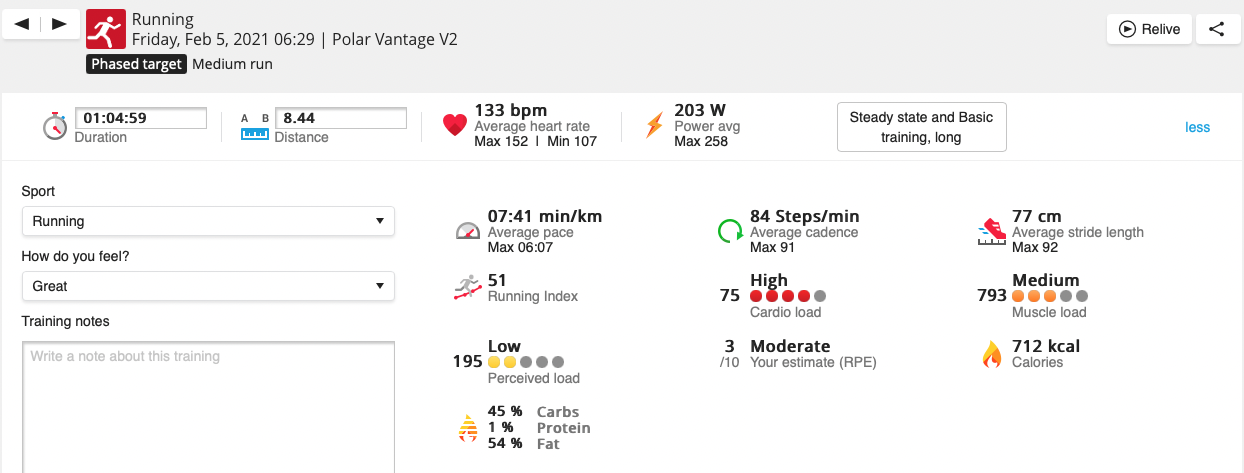The image size is (1244, 473).
Task: Click the stride length shoe icon
Action: tap(991, 231)
